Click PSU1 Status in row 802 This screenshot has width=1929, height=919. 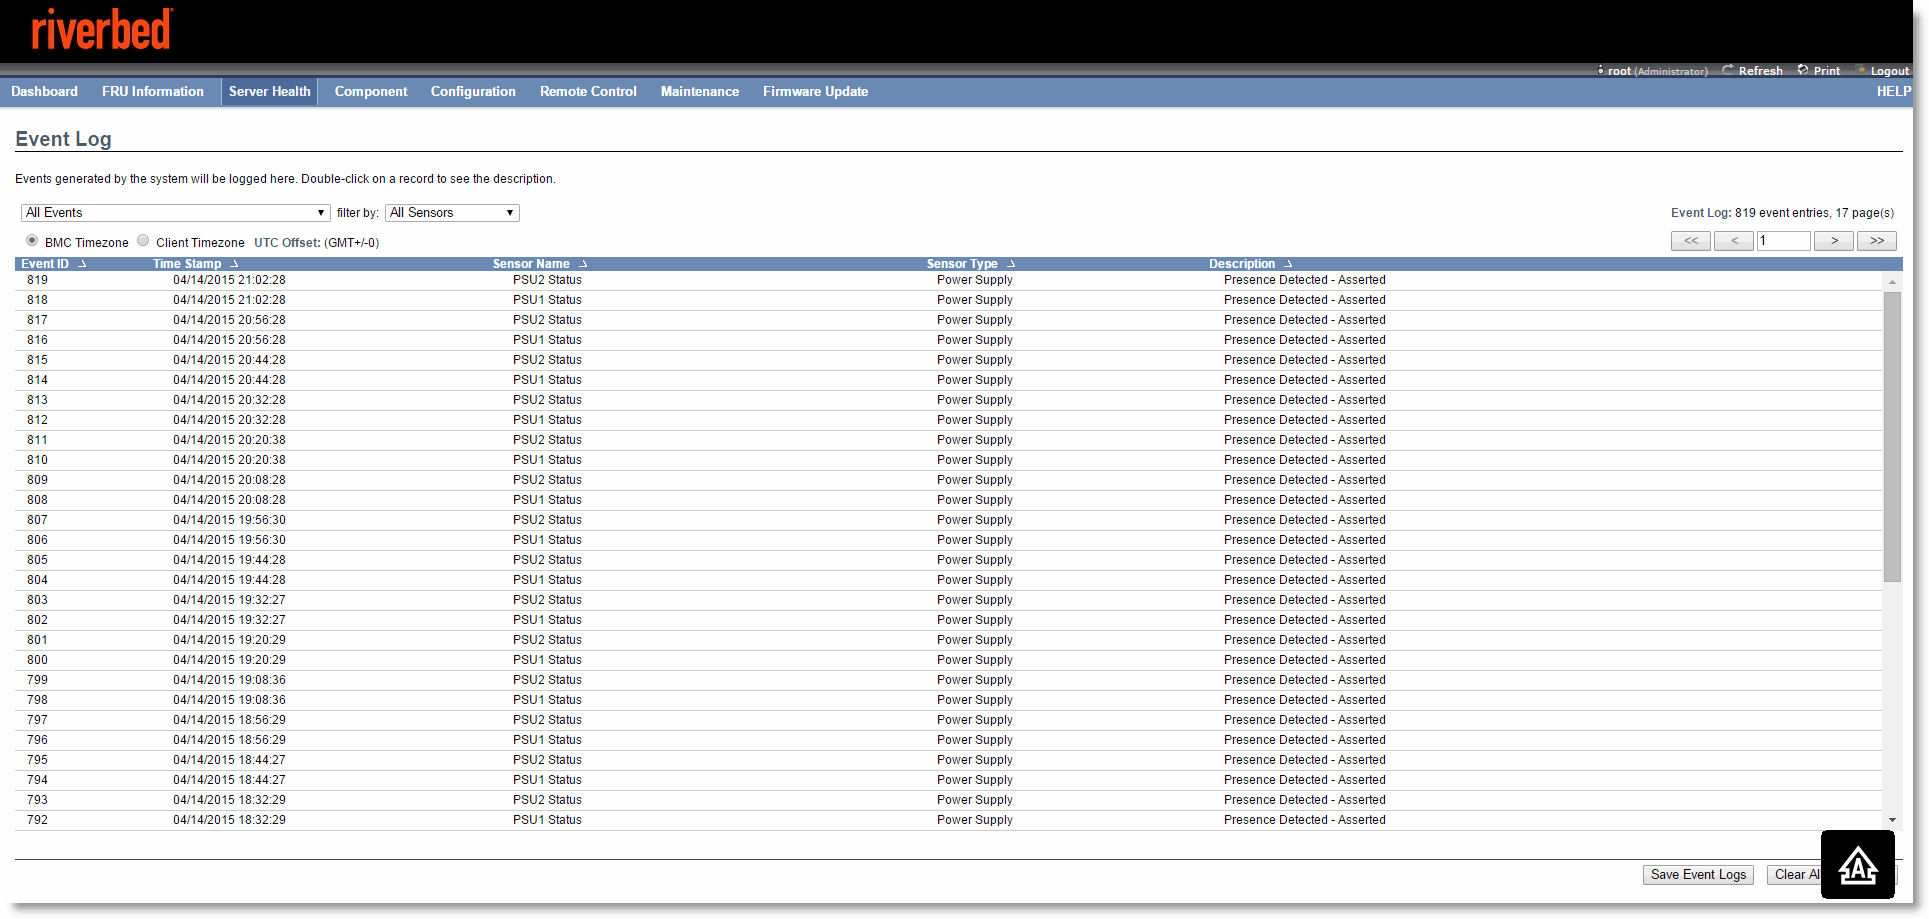click(x=547, y=620)
